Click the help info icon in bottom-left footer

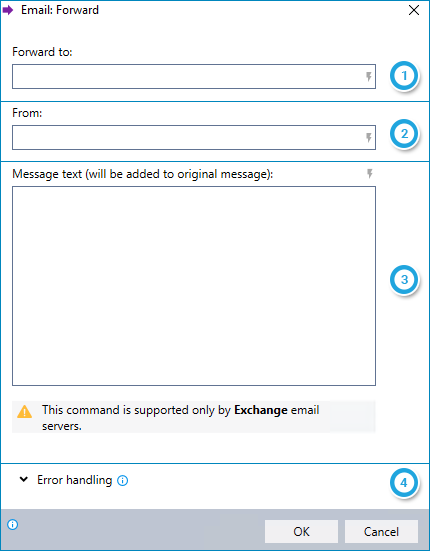[13, 525]
